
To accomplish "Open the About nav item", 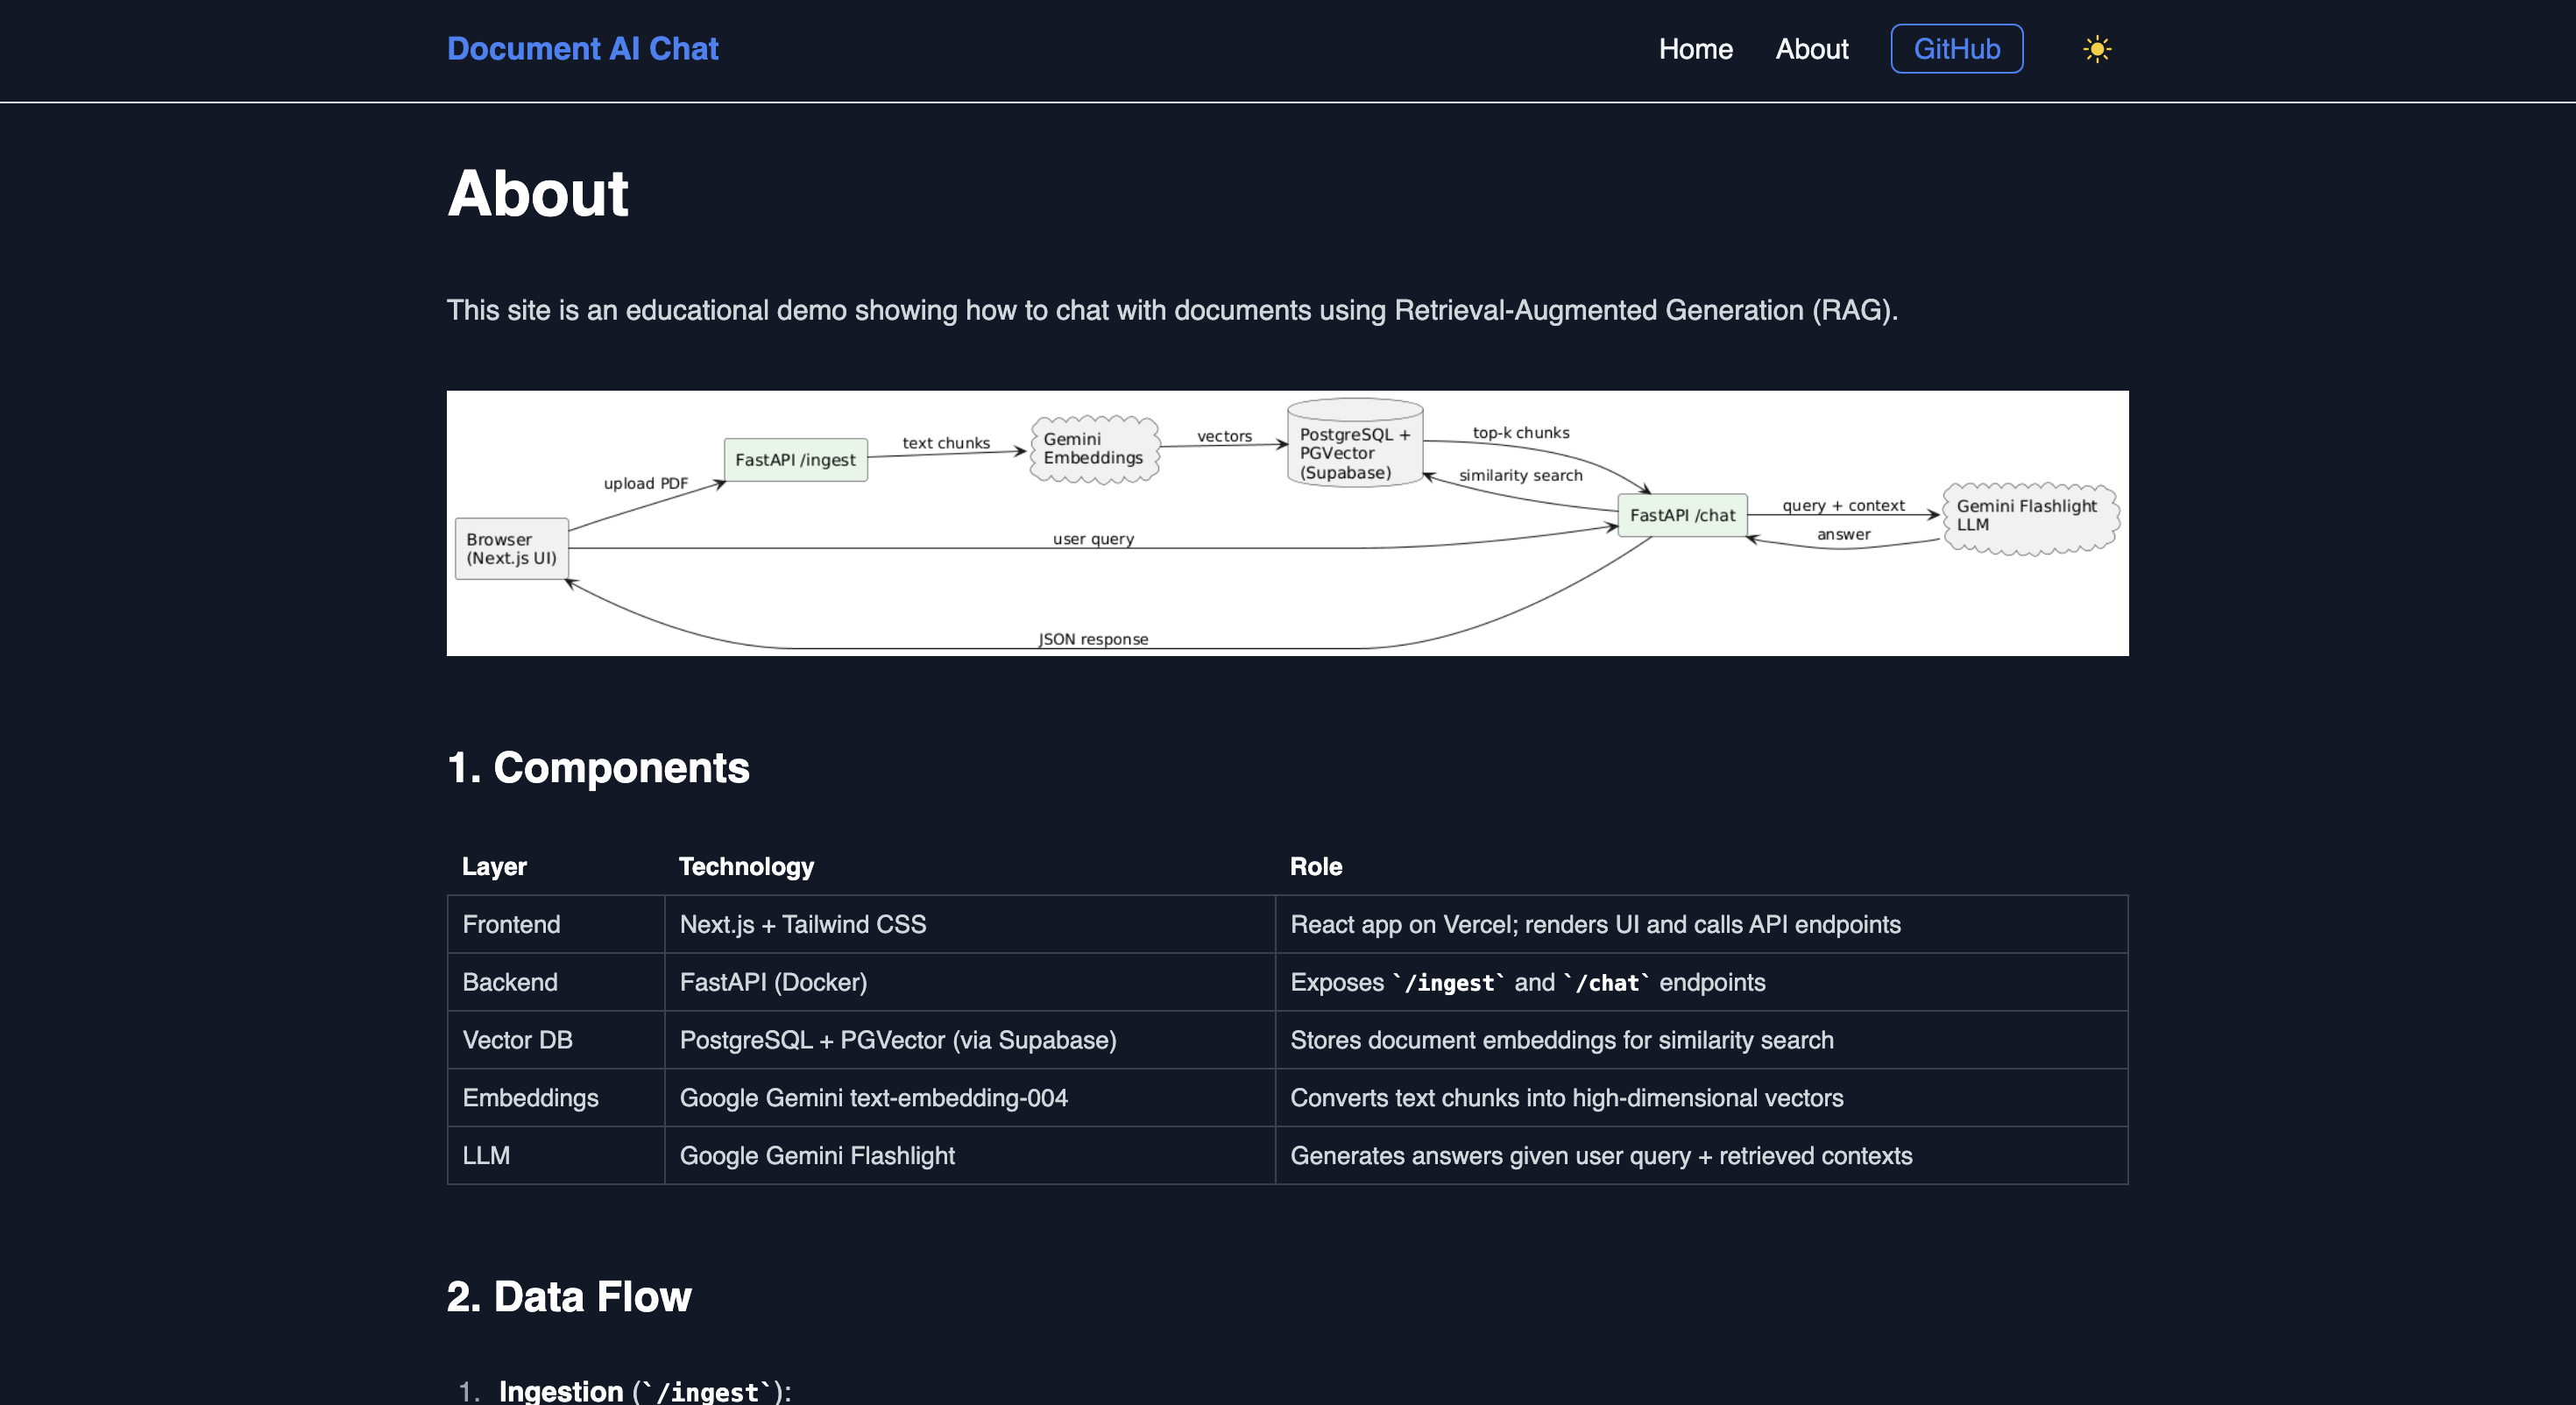I will coord(1811,49).
